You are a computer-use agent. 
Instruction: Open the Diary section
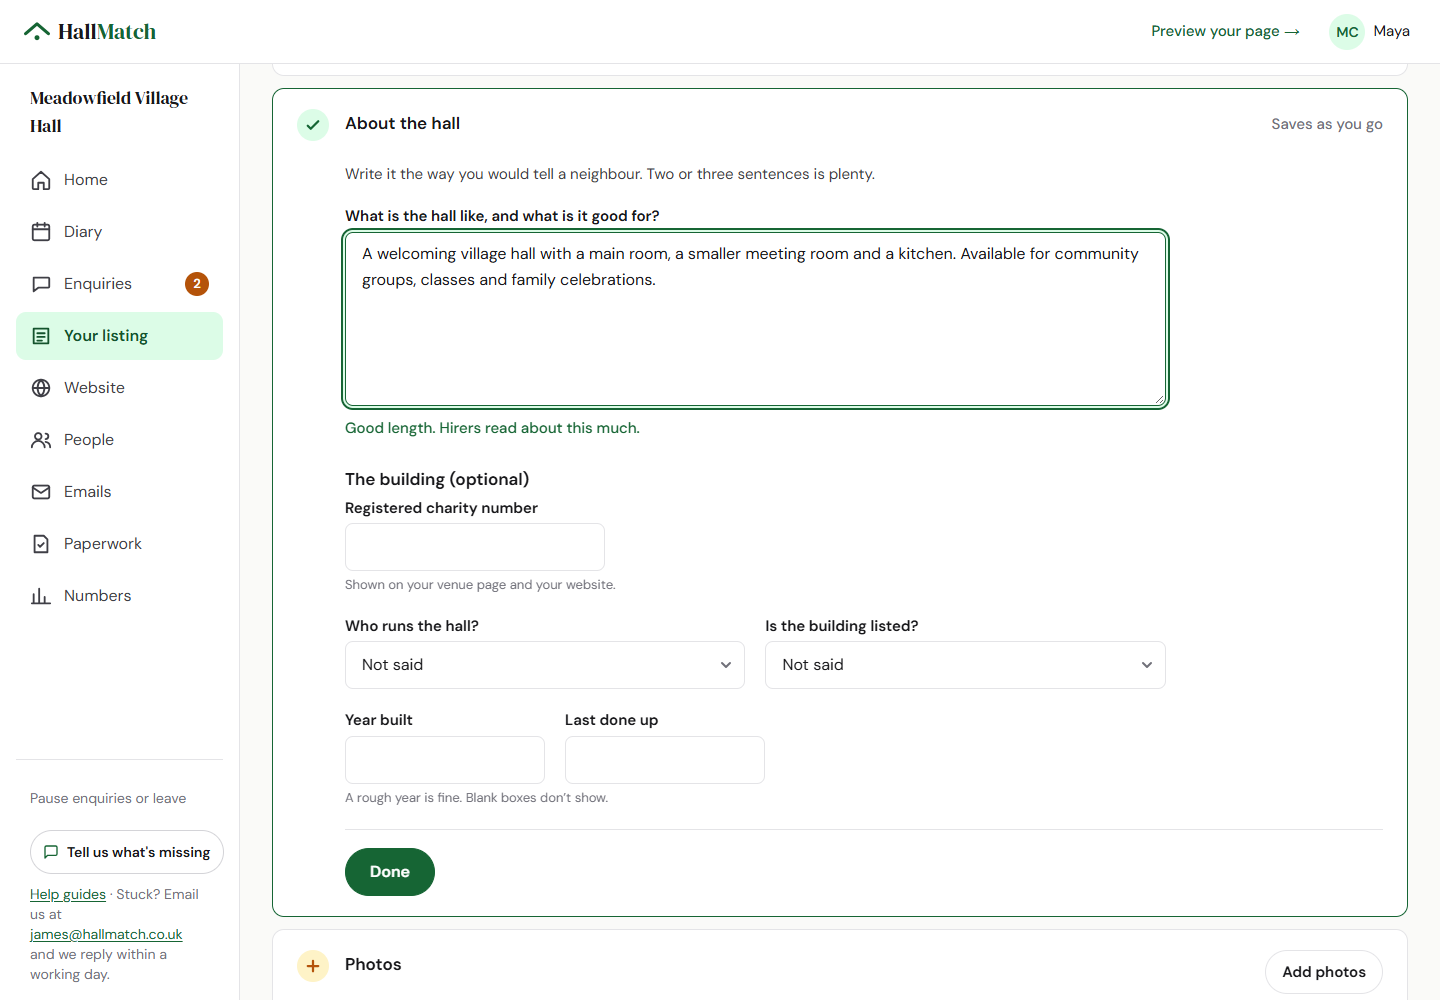pos(119,232)
